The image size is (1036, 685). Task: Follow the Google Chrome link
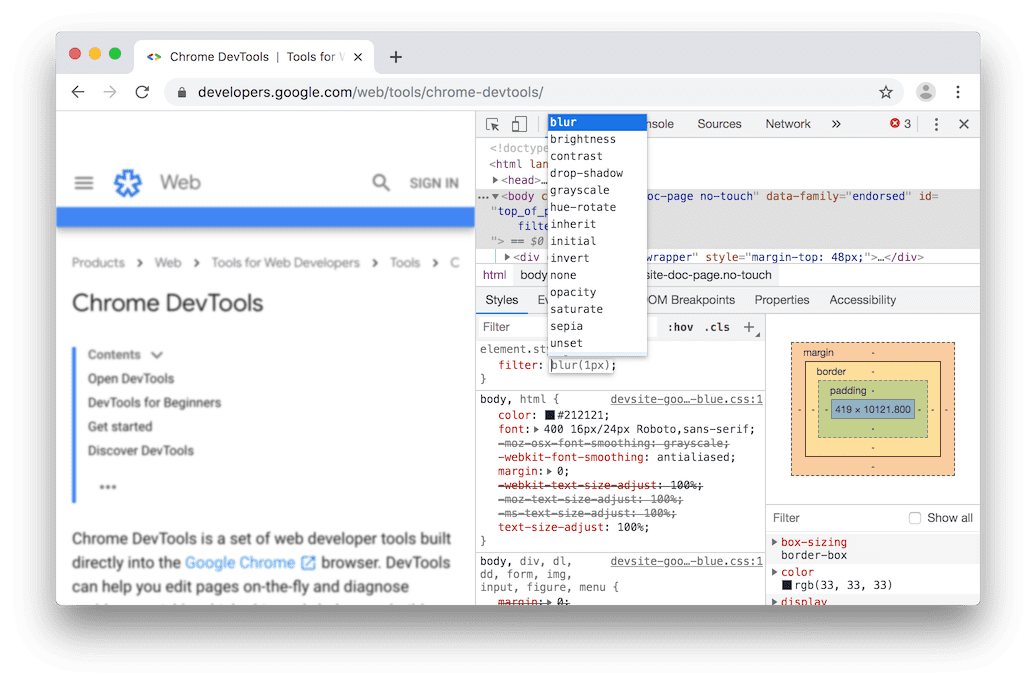(x=240, y=562)
